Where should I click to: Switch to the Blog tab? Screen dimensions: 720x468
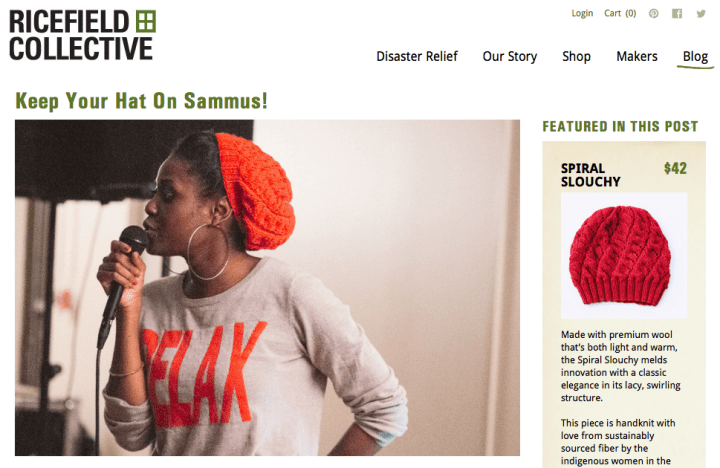695,56
